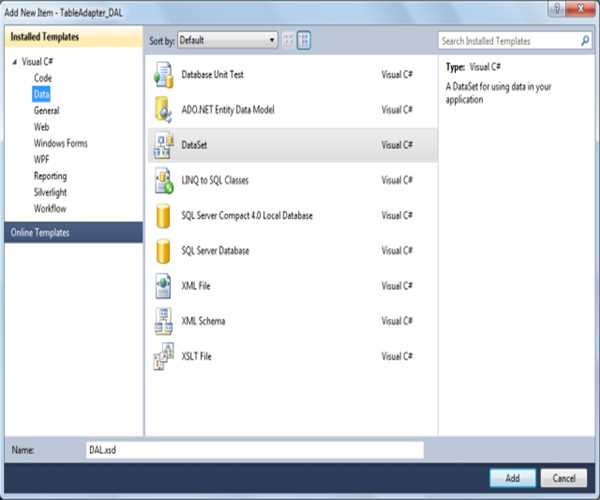Click the Add button
The image size is (600, 500).
513,478
